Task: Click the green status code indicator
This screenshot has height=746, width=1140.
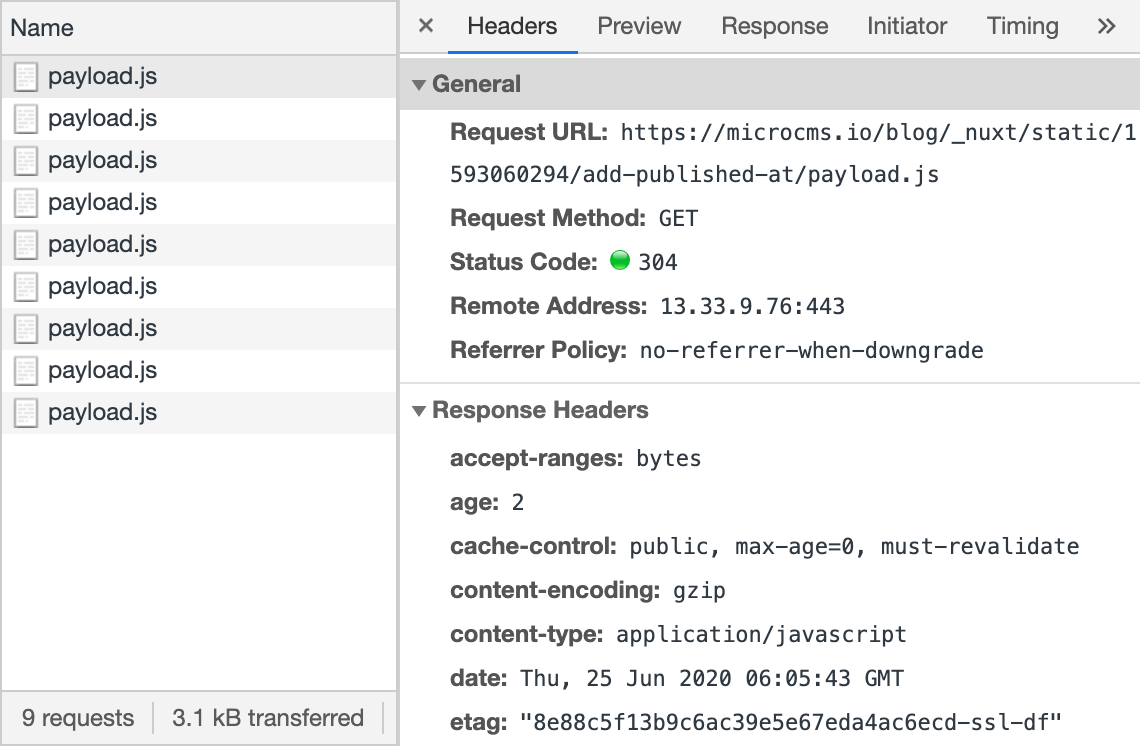Action: (x=619, y=262)
